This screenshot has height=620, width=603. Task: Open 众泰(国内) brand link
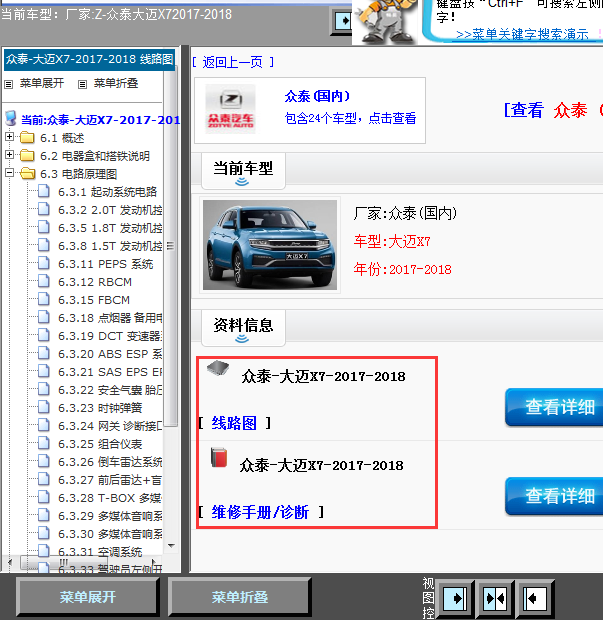click(x=317, y=96)
